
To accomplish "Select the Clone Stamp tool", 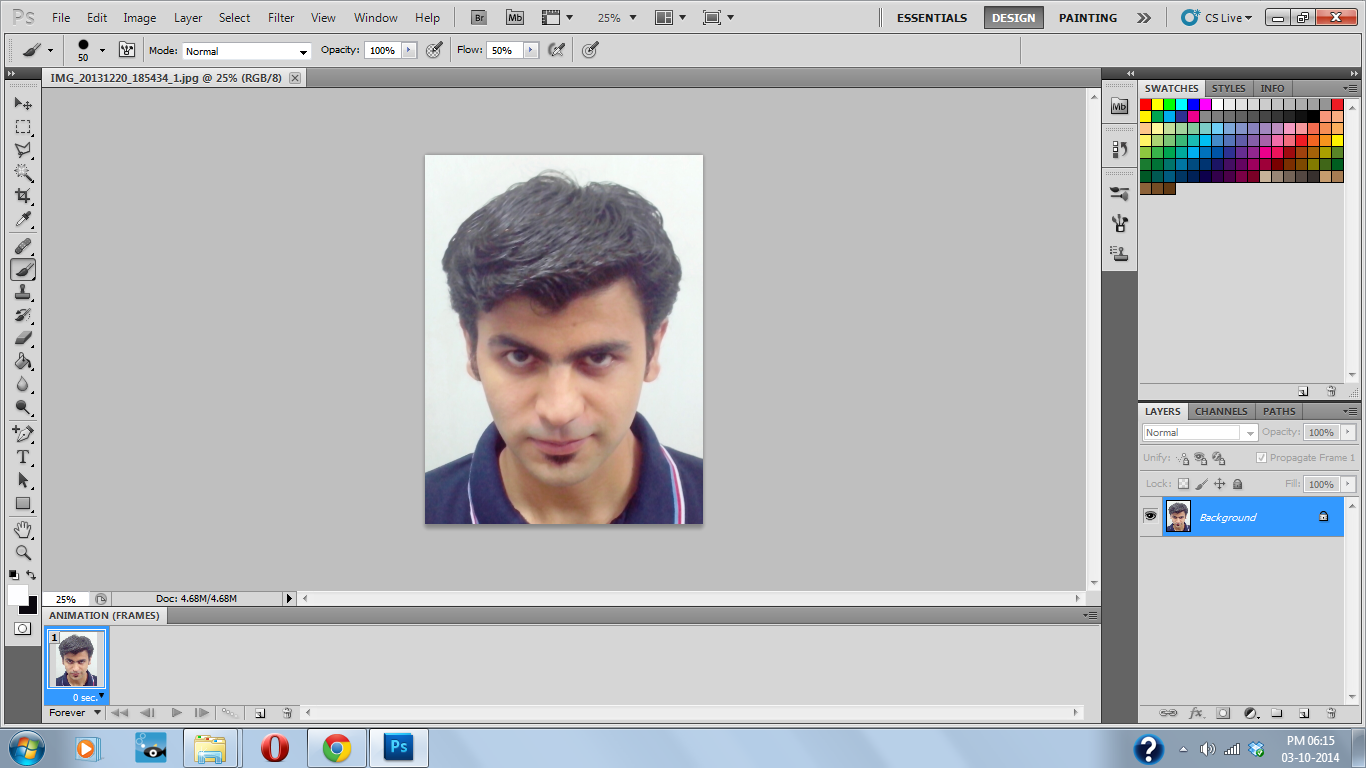I will coord(22,292).
